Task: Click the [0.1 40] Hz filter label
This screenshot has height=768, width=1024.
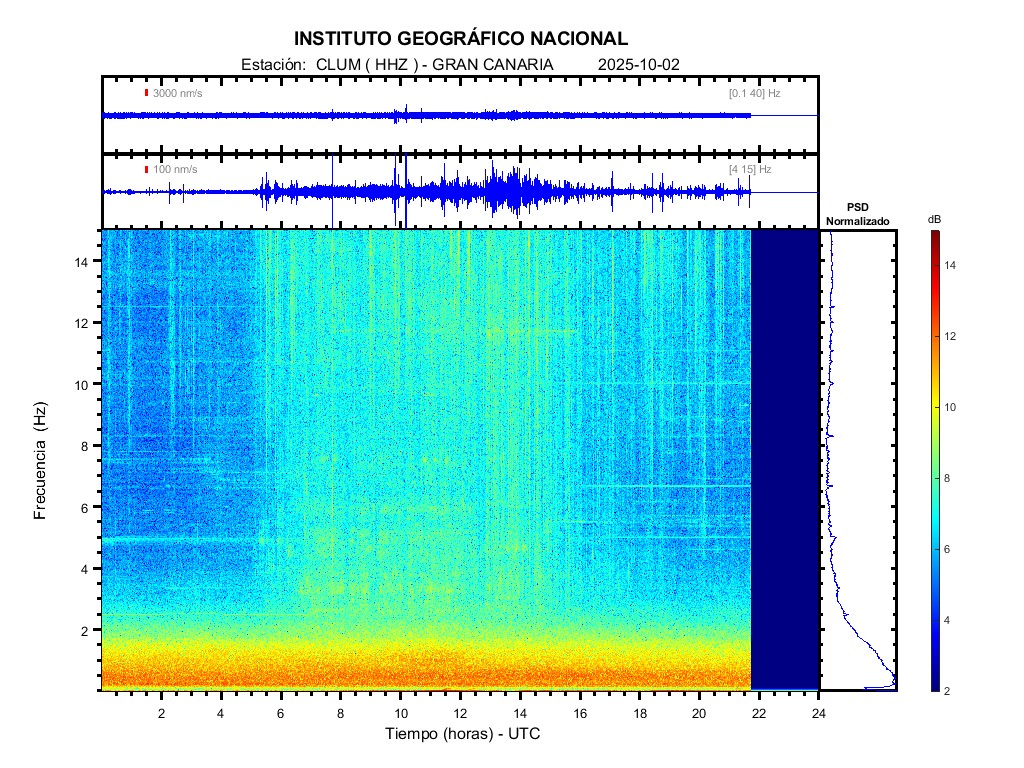Action: pos(754,93)
